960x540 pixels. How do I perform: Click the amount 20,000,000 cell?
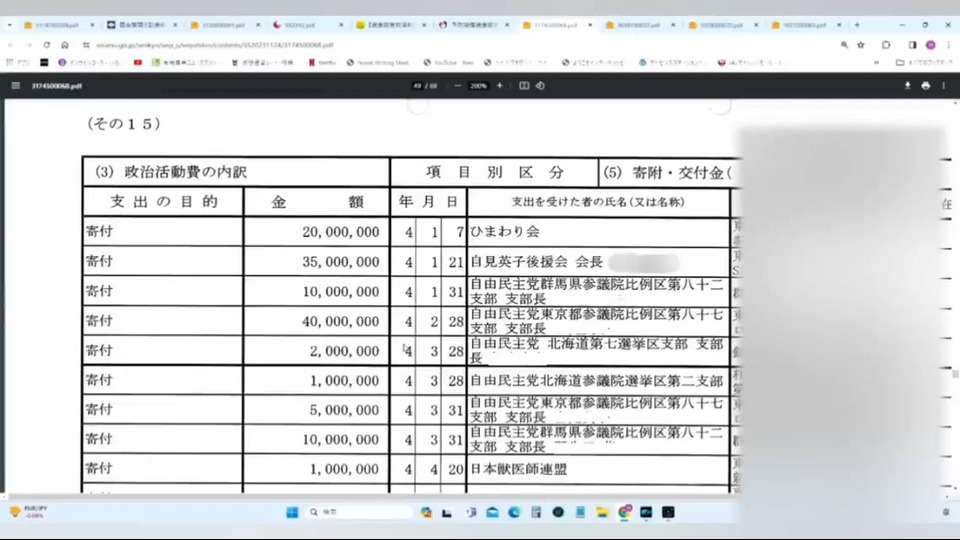(316, 232)
